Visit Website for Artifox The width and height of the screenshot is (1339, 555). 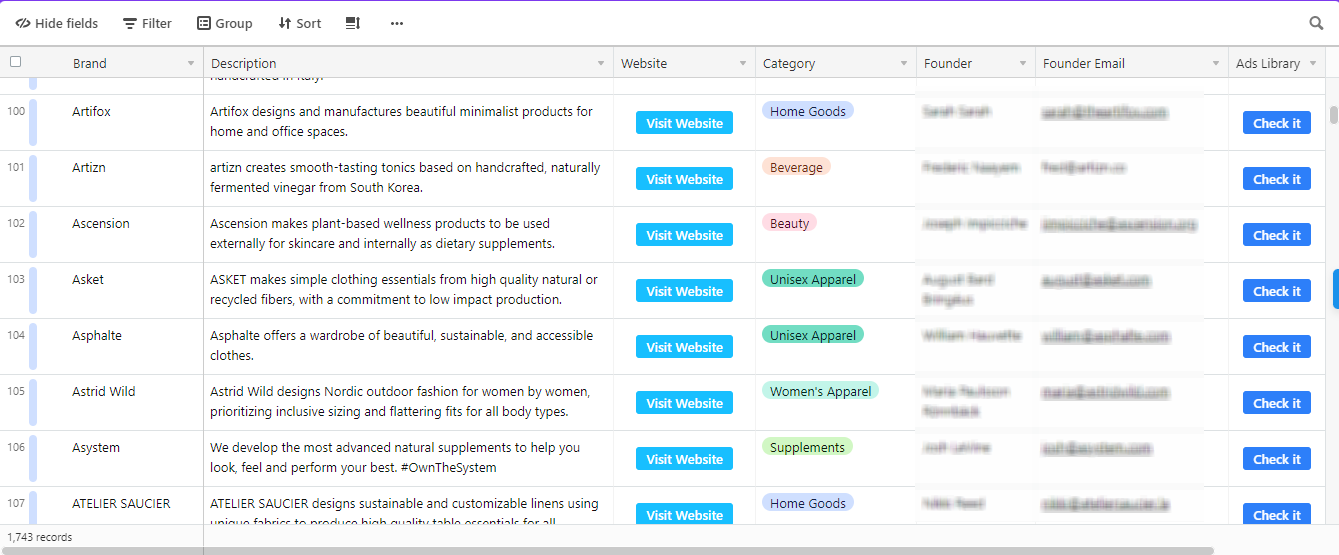point(684,123)
